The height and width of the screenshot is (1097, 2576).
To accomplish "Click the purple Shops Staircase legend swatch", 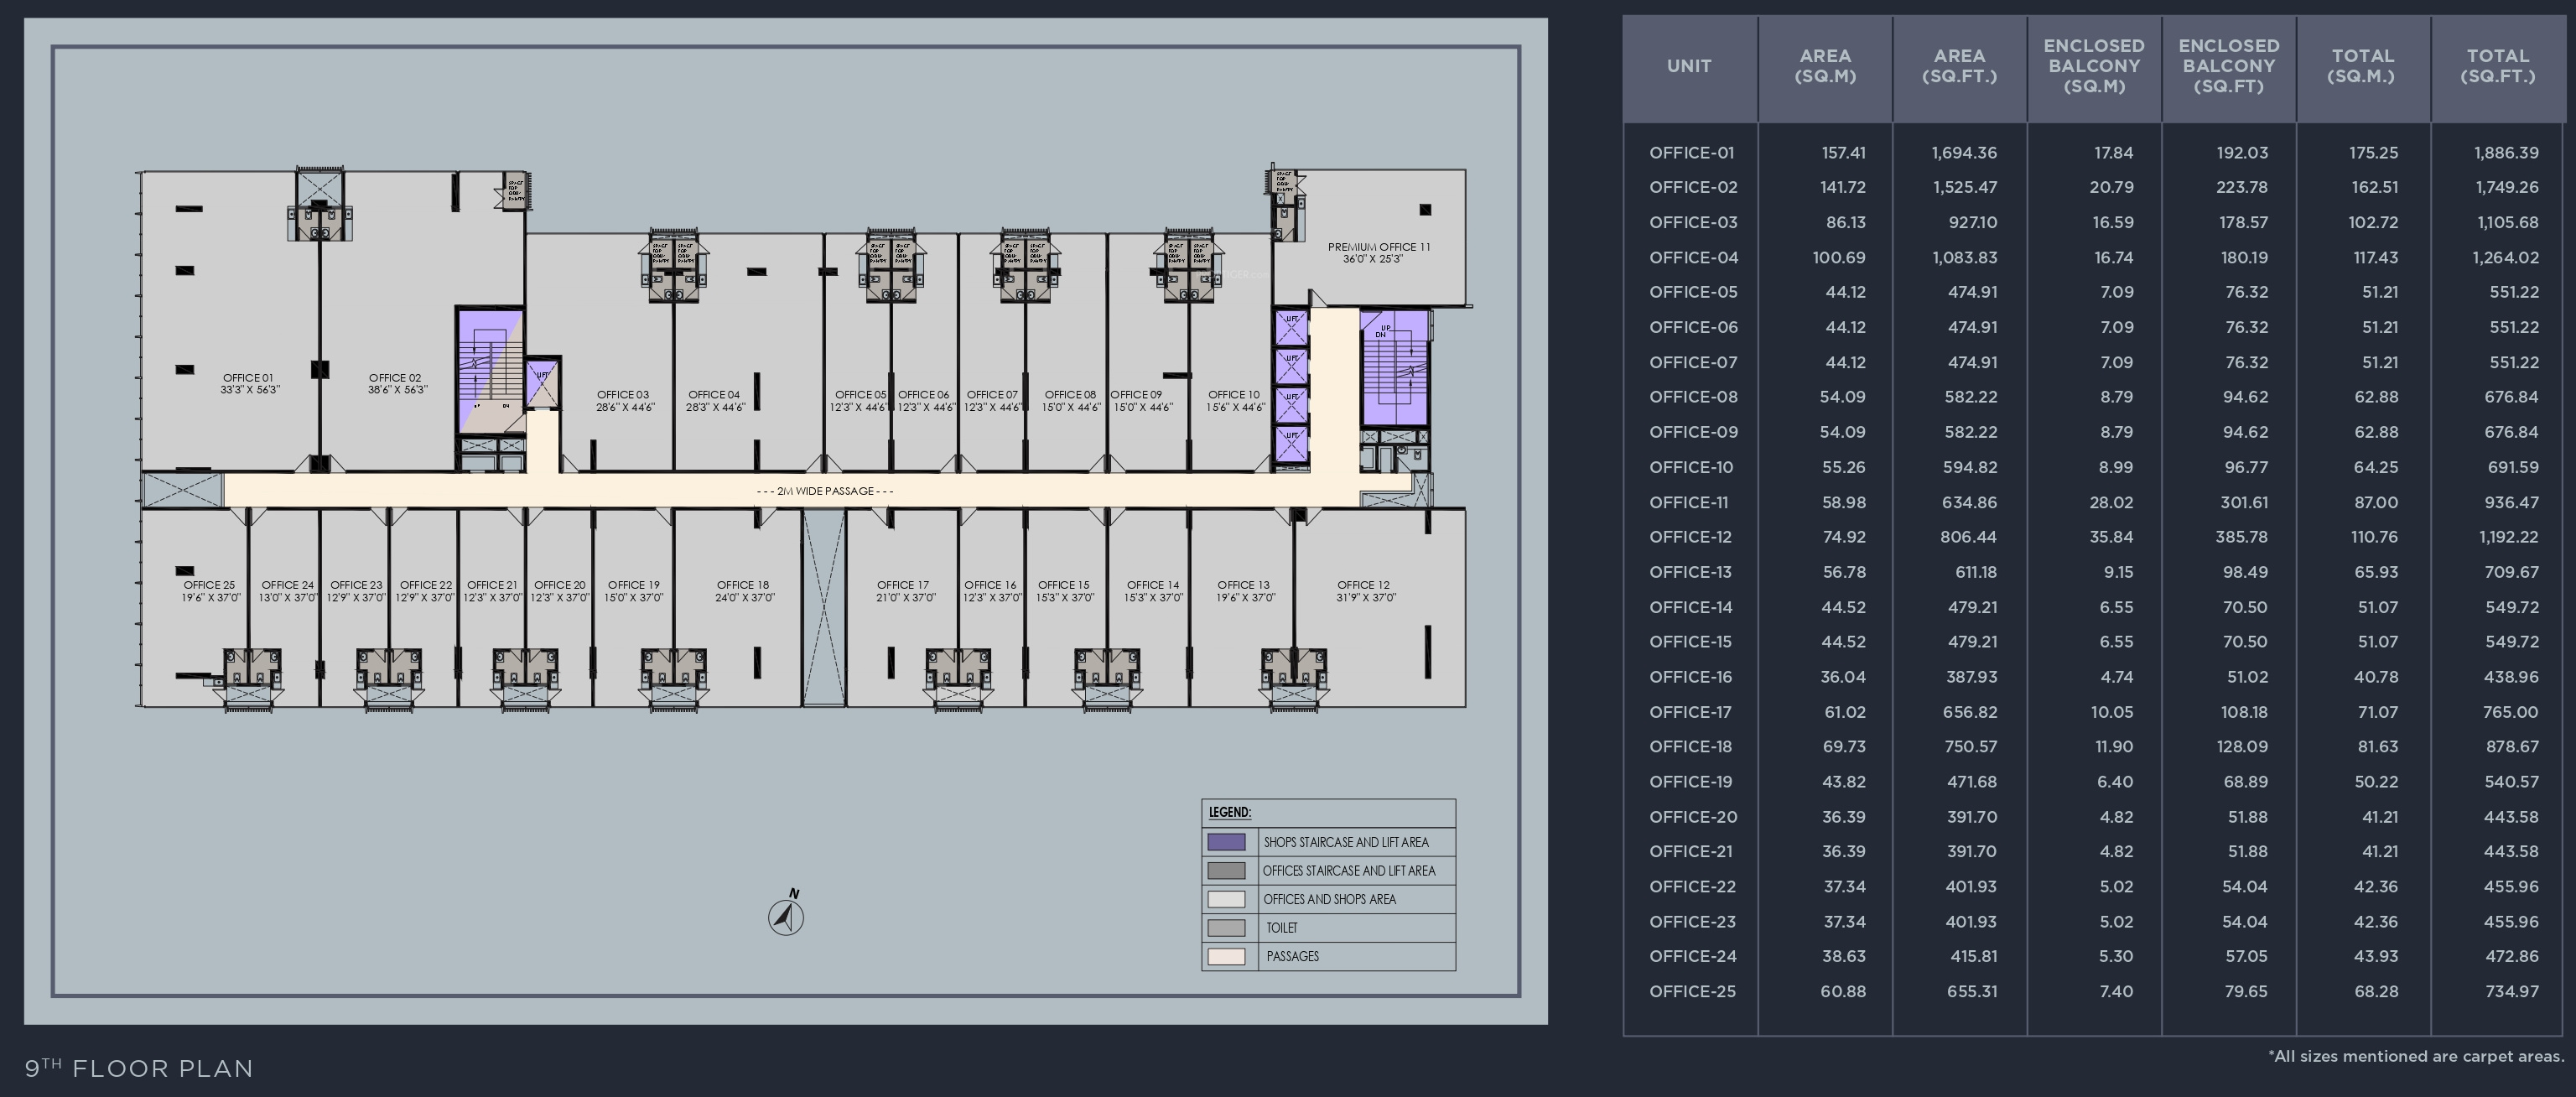I will (x=1226, y=842).
